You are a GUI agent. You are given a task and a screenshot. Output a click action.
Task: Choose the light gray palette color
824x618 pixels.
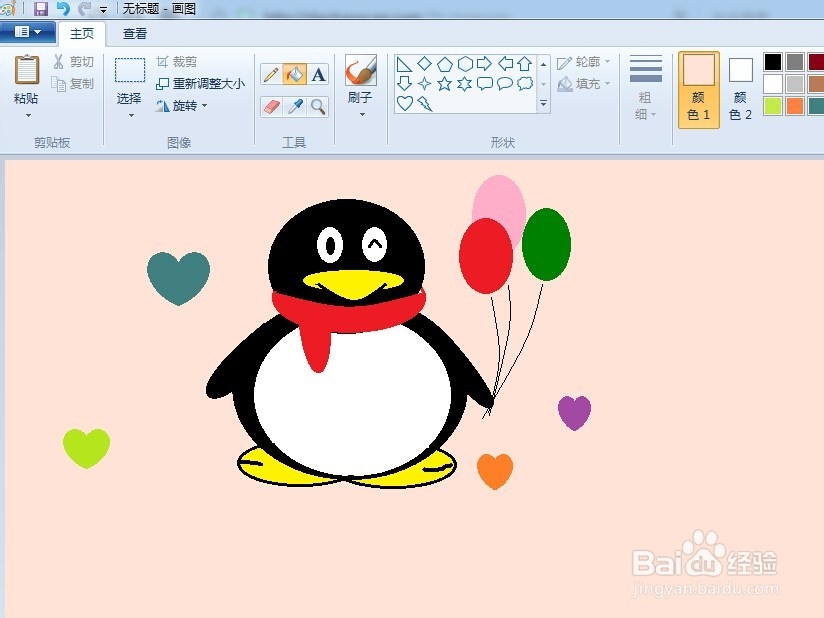(795, 84)
